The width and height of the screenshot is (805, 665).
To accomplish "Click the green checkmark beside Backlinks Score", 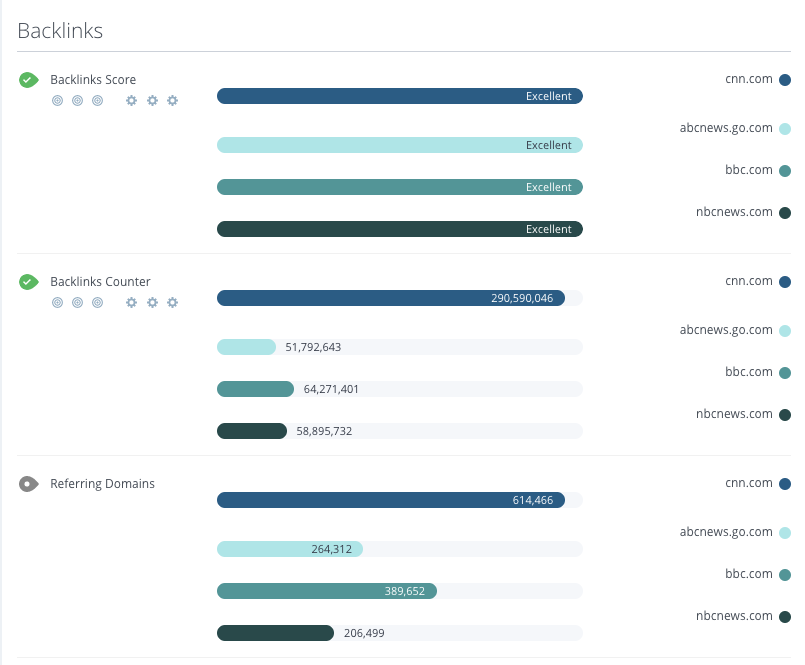I will (x=29, y=80).
